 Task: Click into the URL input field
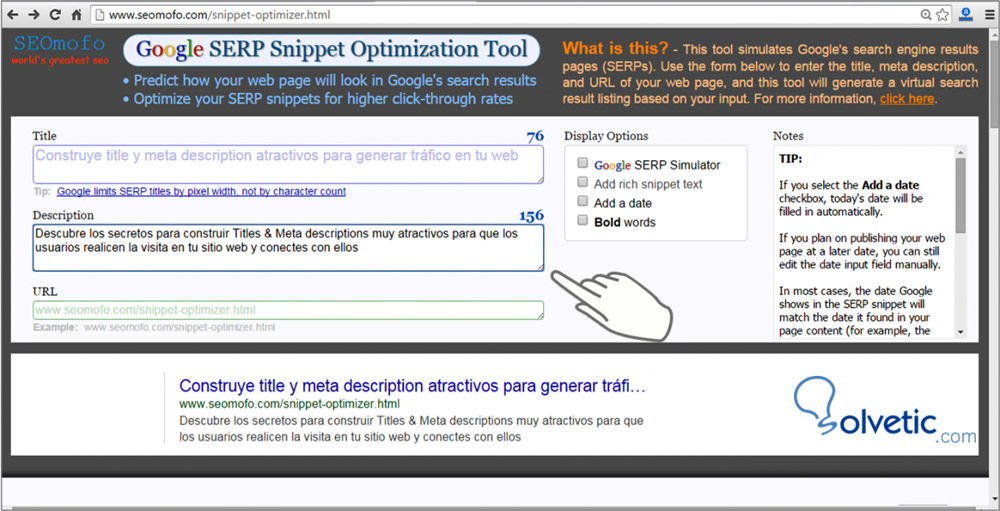click(x=288, y=310)
